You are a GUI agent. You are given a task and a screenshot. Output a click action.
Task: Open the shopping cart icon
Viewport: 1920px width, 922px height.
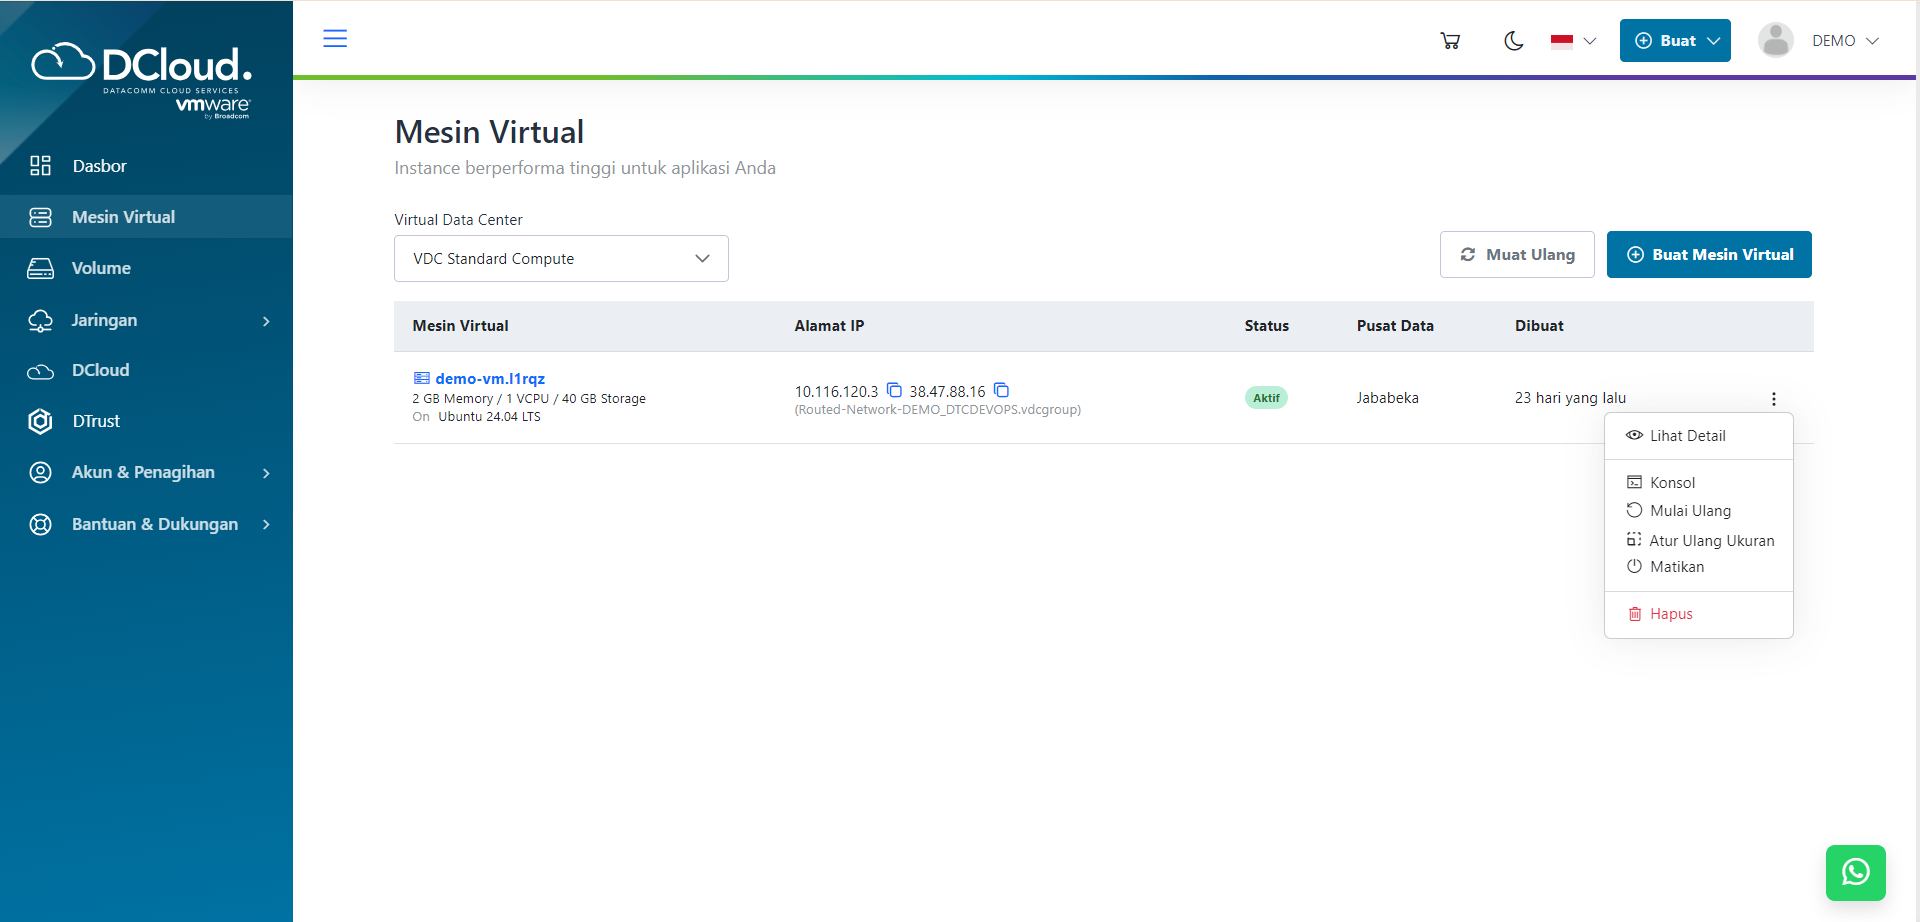1450,41
